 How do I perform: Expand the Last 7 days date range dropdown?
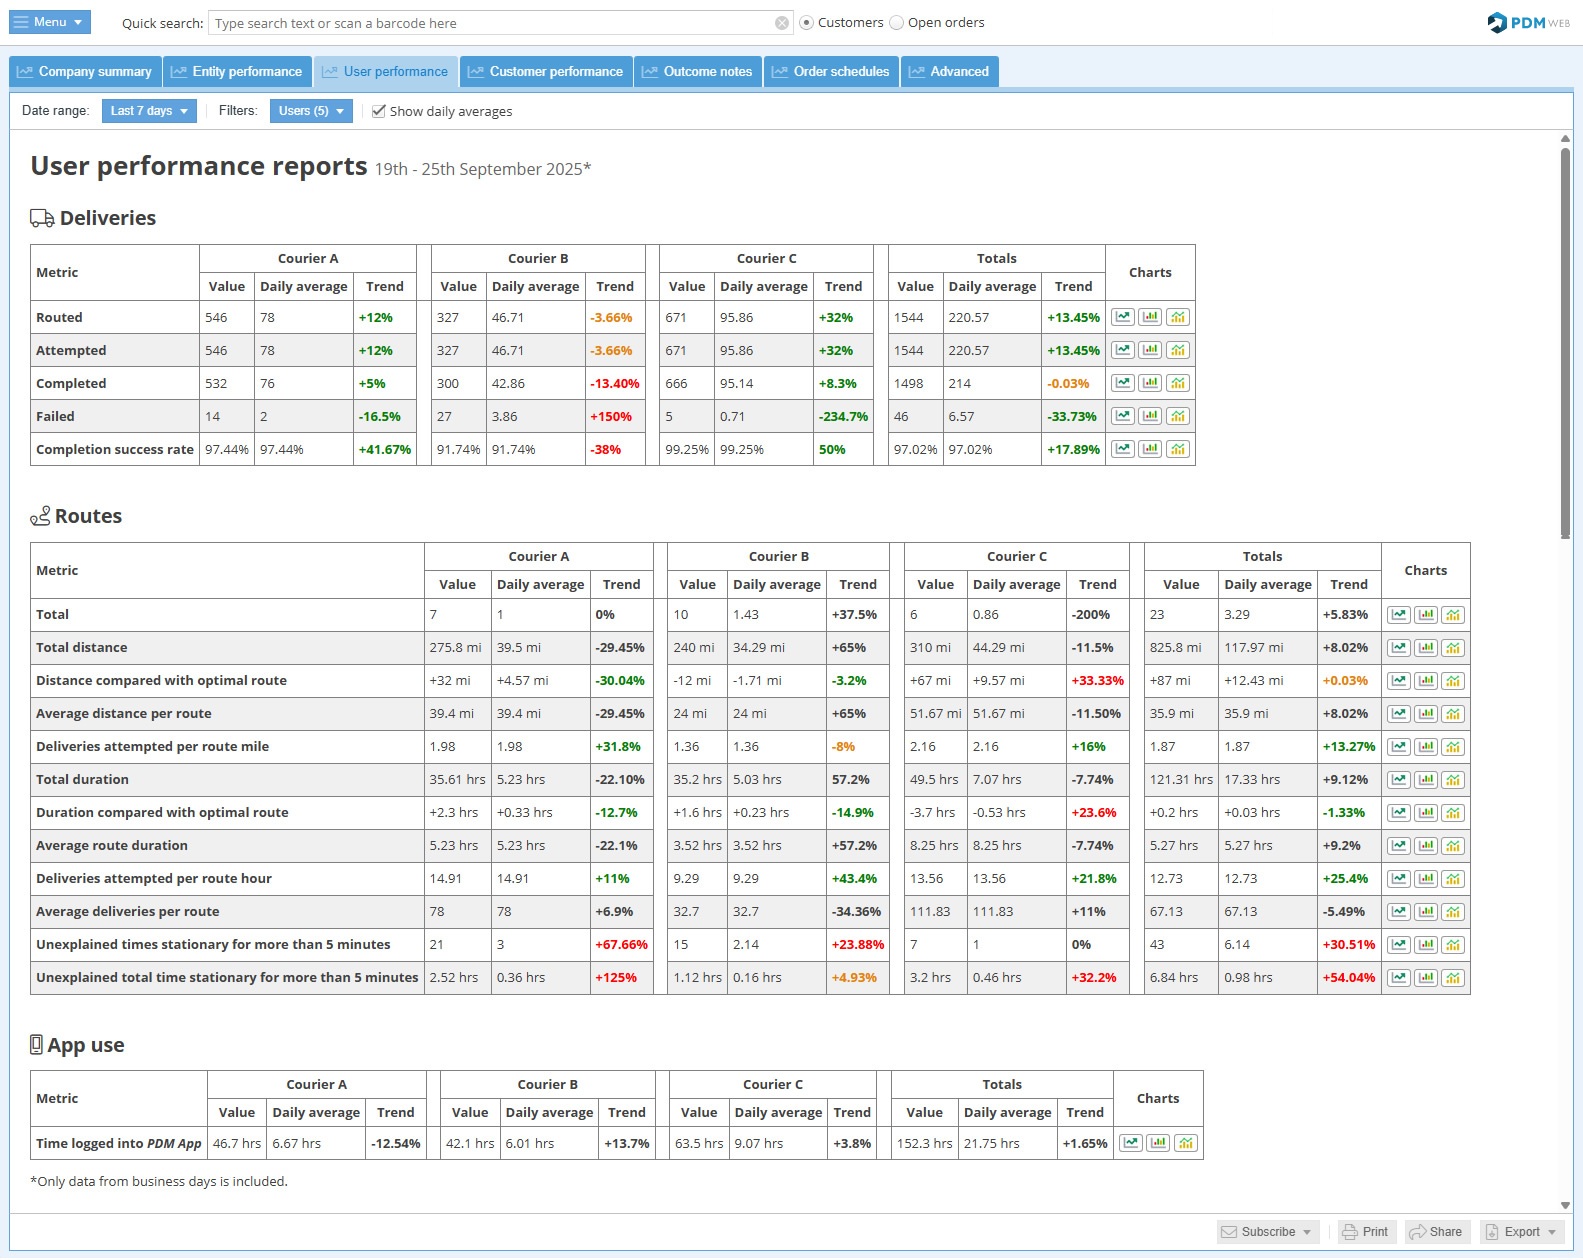pos(149,111)
